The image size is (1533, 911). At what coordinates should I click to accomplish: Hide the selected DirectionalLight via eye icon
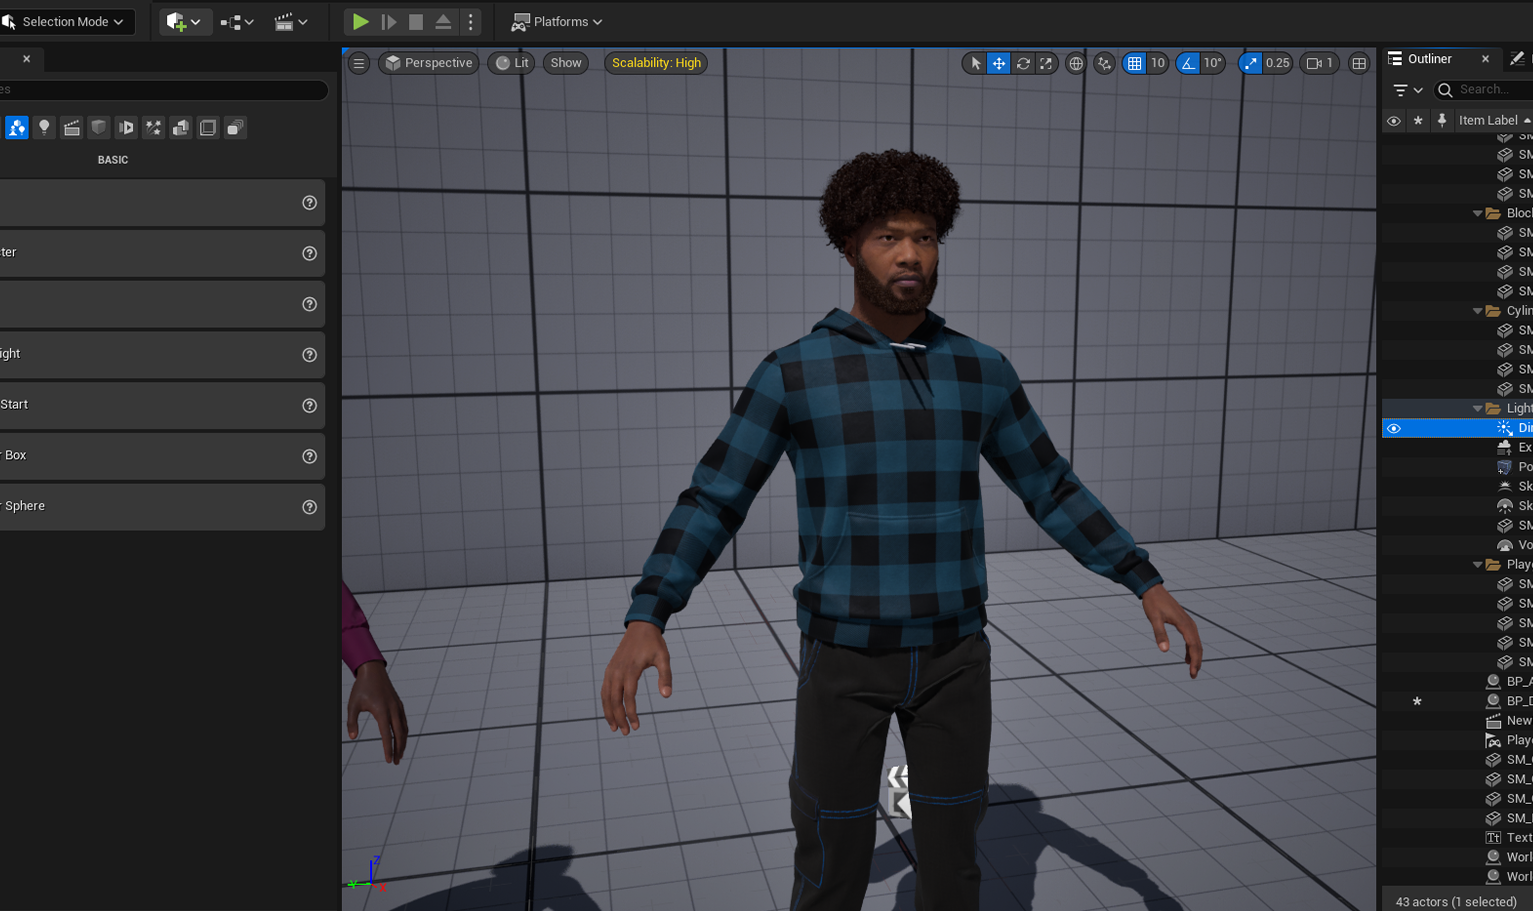pyautogui.click(x=1393, y=428)
